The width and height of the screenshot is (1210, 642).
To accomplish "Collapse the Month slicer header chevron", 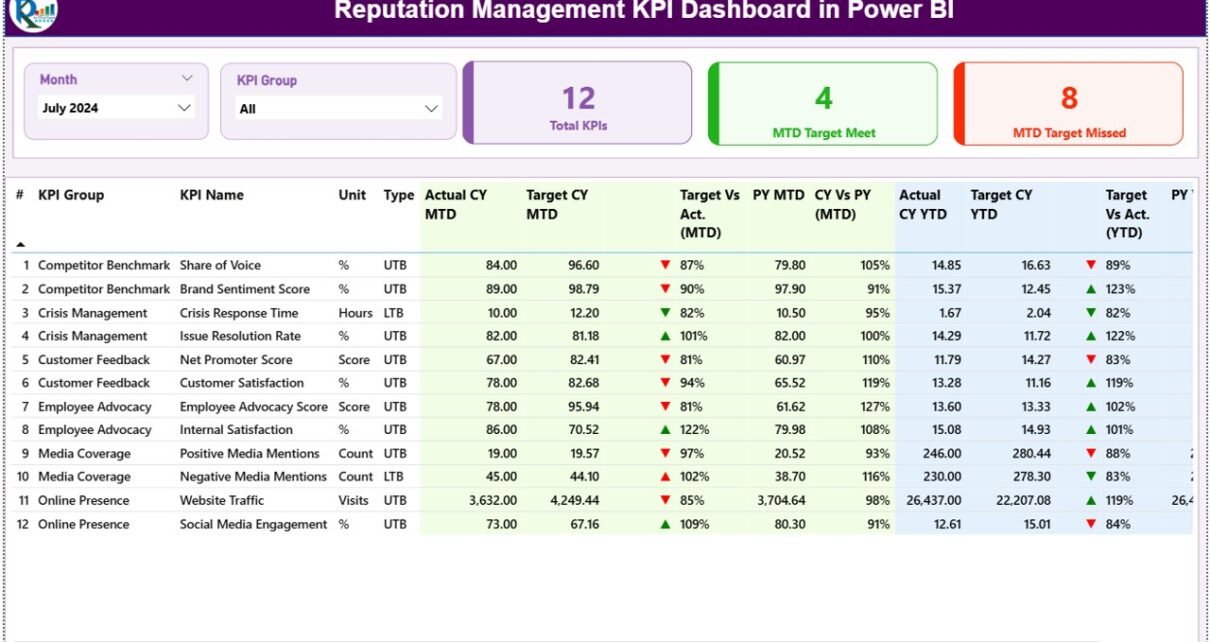I will tap(187, 78).
